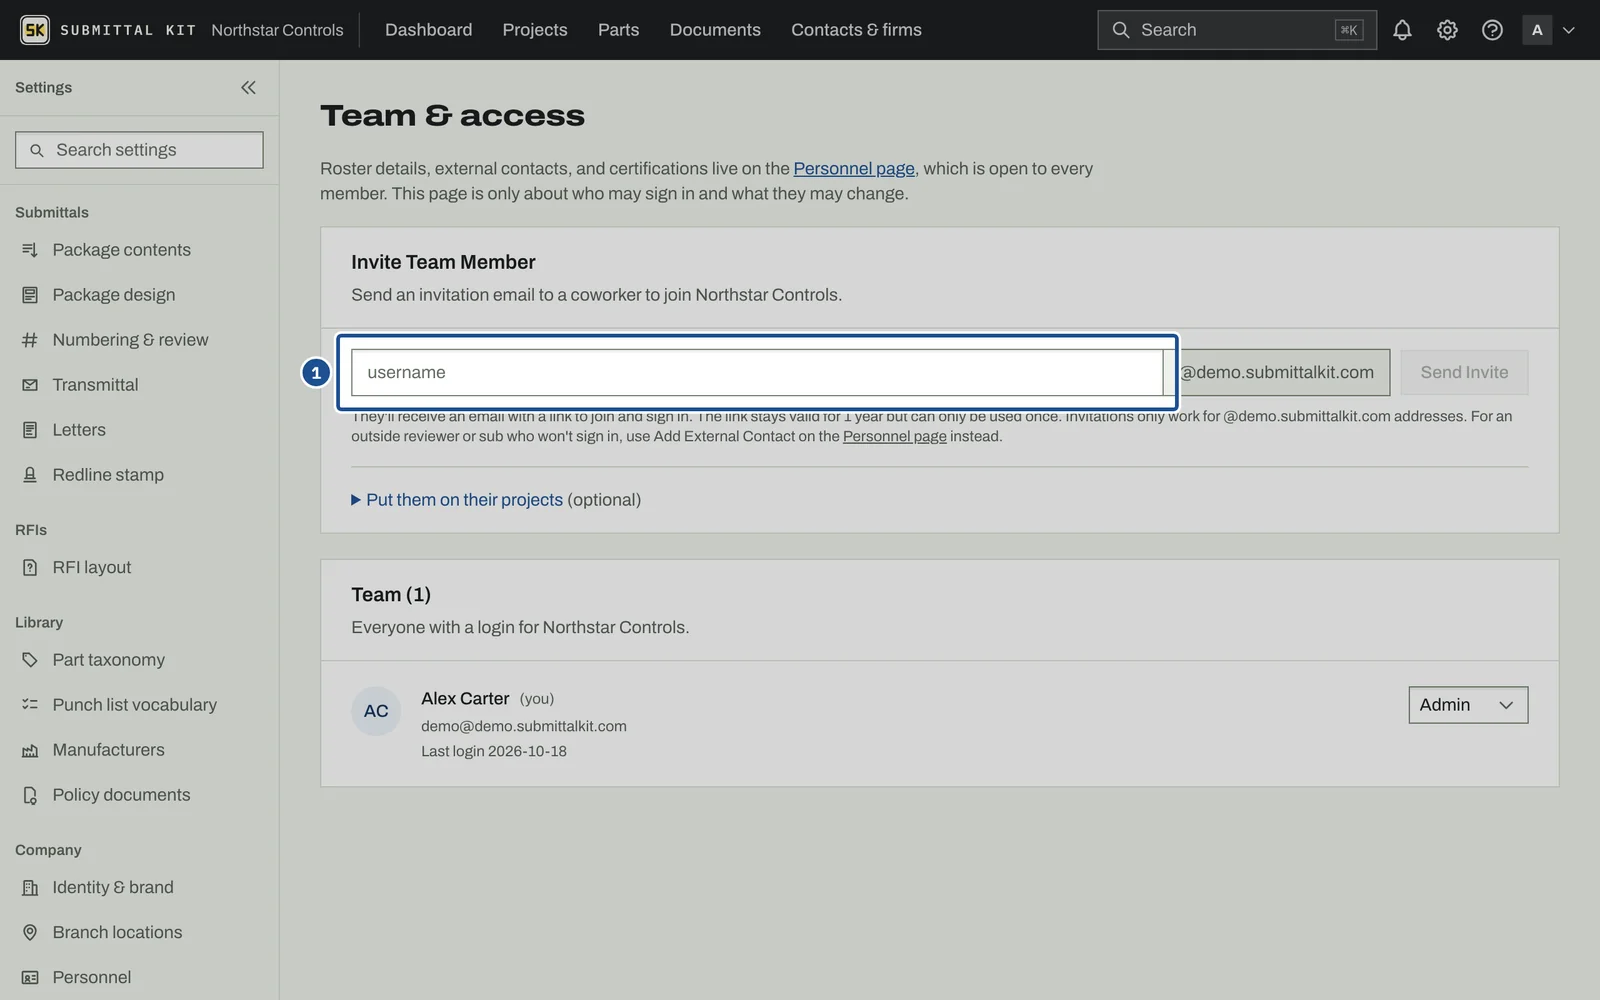Click the Alex Carter name
The image size is (1600, 1000).
pos(465,698)
